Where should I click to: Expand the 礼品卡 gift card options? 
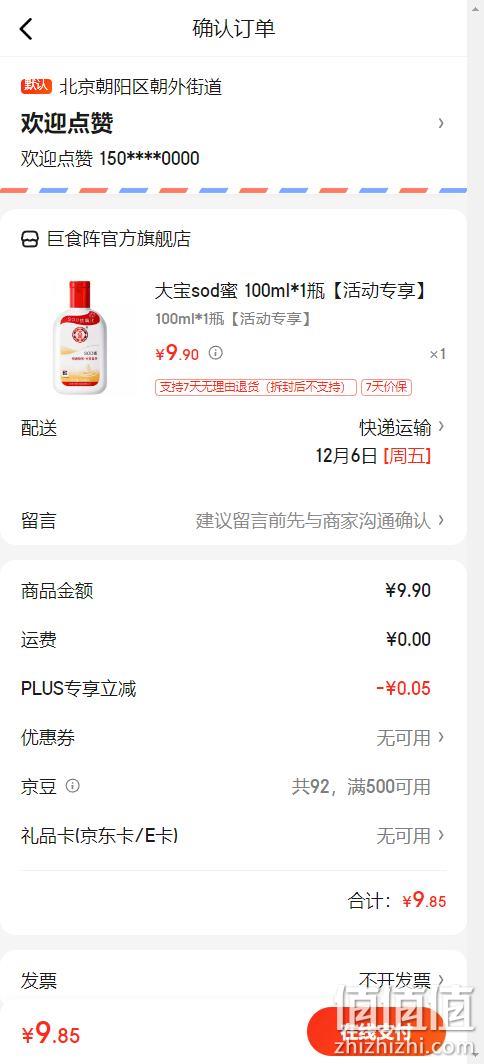pos(234,835)
